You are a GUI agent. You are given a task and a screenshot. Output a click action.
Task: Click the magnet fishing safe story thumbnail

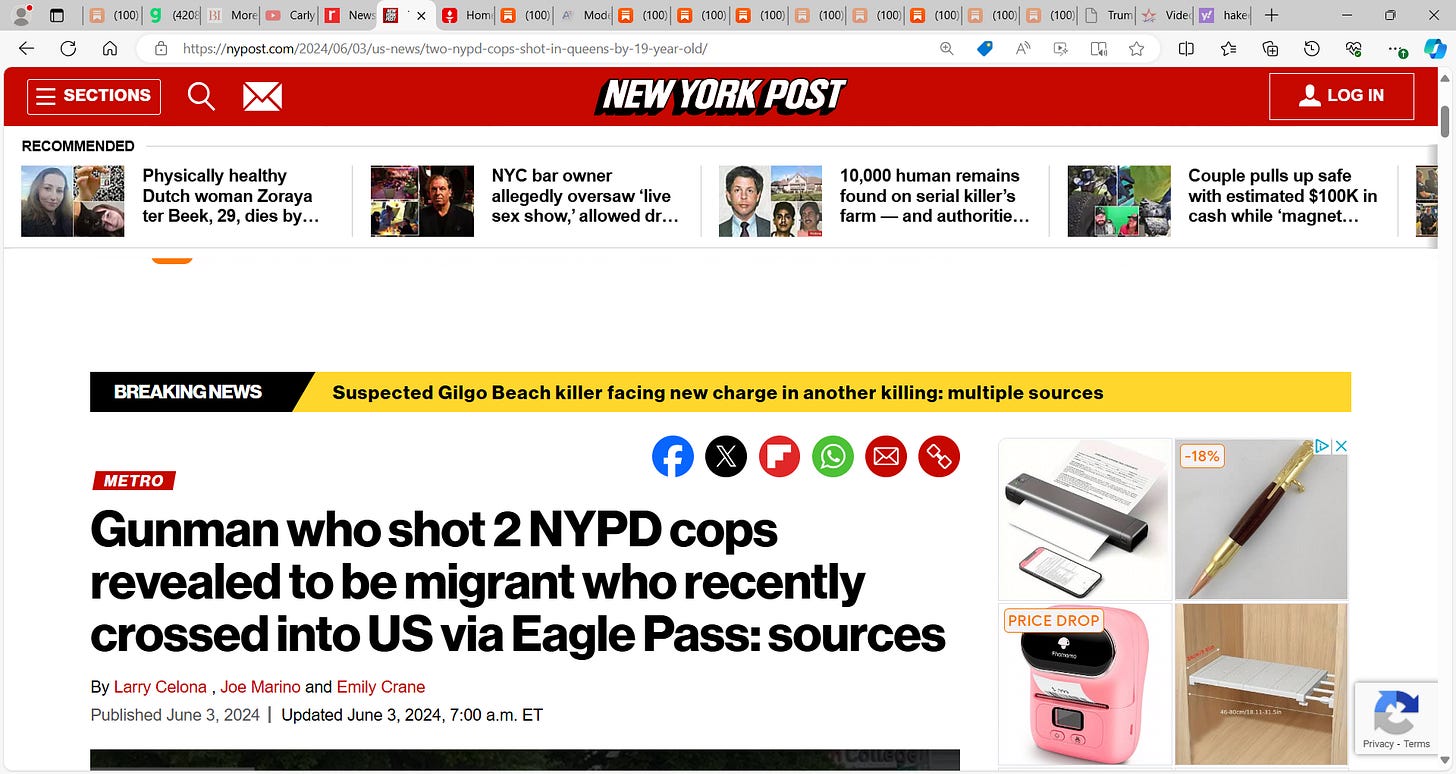click(x=1119, y=201)
